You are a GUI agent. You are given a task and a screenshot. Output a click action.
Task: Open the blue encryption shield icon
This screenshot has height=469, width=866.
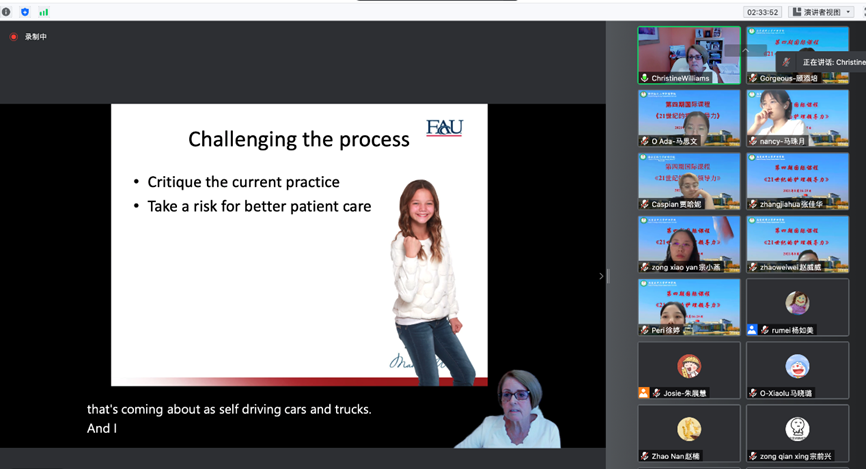click(25, 12)
